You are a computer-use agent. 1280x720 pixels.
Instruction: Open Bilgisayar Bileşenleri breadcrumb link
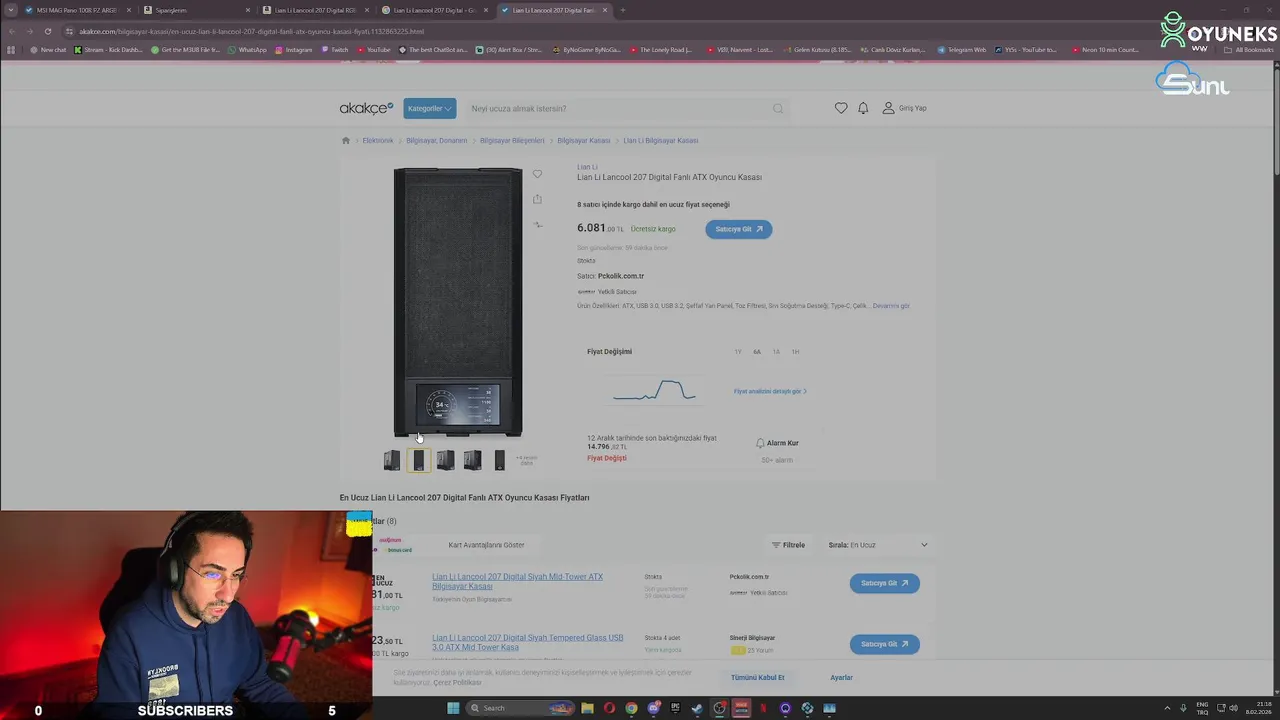[x=512, y=140]
